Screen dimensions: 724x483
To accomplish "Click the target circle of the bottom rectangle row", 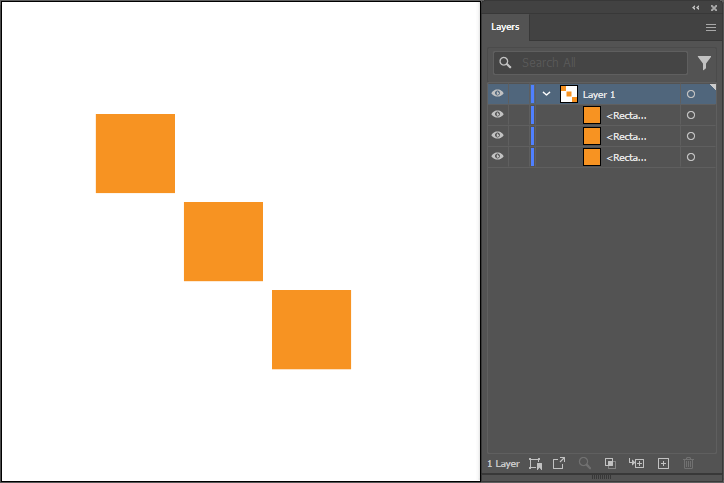I will [x=690, y=157].
